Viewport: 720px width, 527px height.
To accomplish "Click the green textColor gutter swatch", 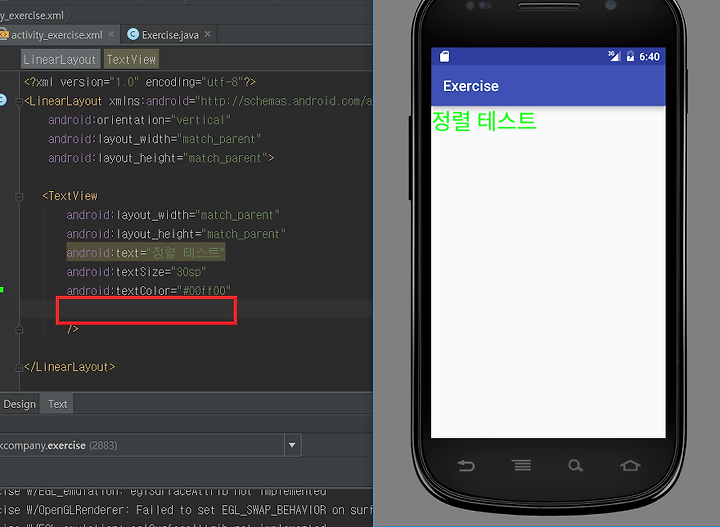I will (x=2, y=290).
